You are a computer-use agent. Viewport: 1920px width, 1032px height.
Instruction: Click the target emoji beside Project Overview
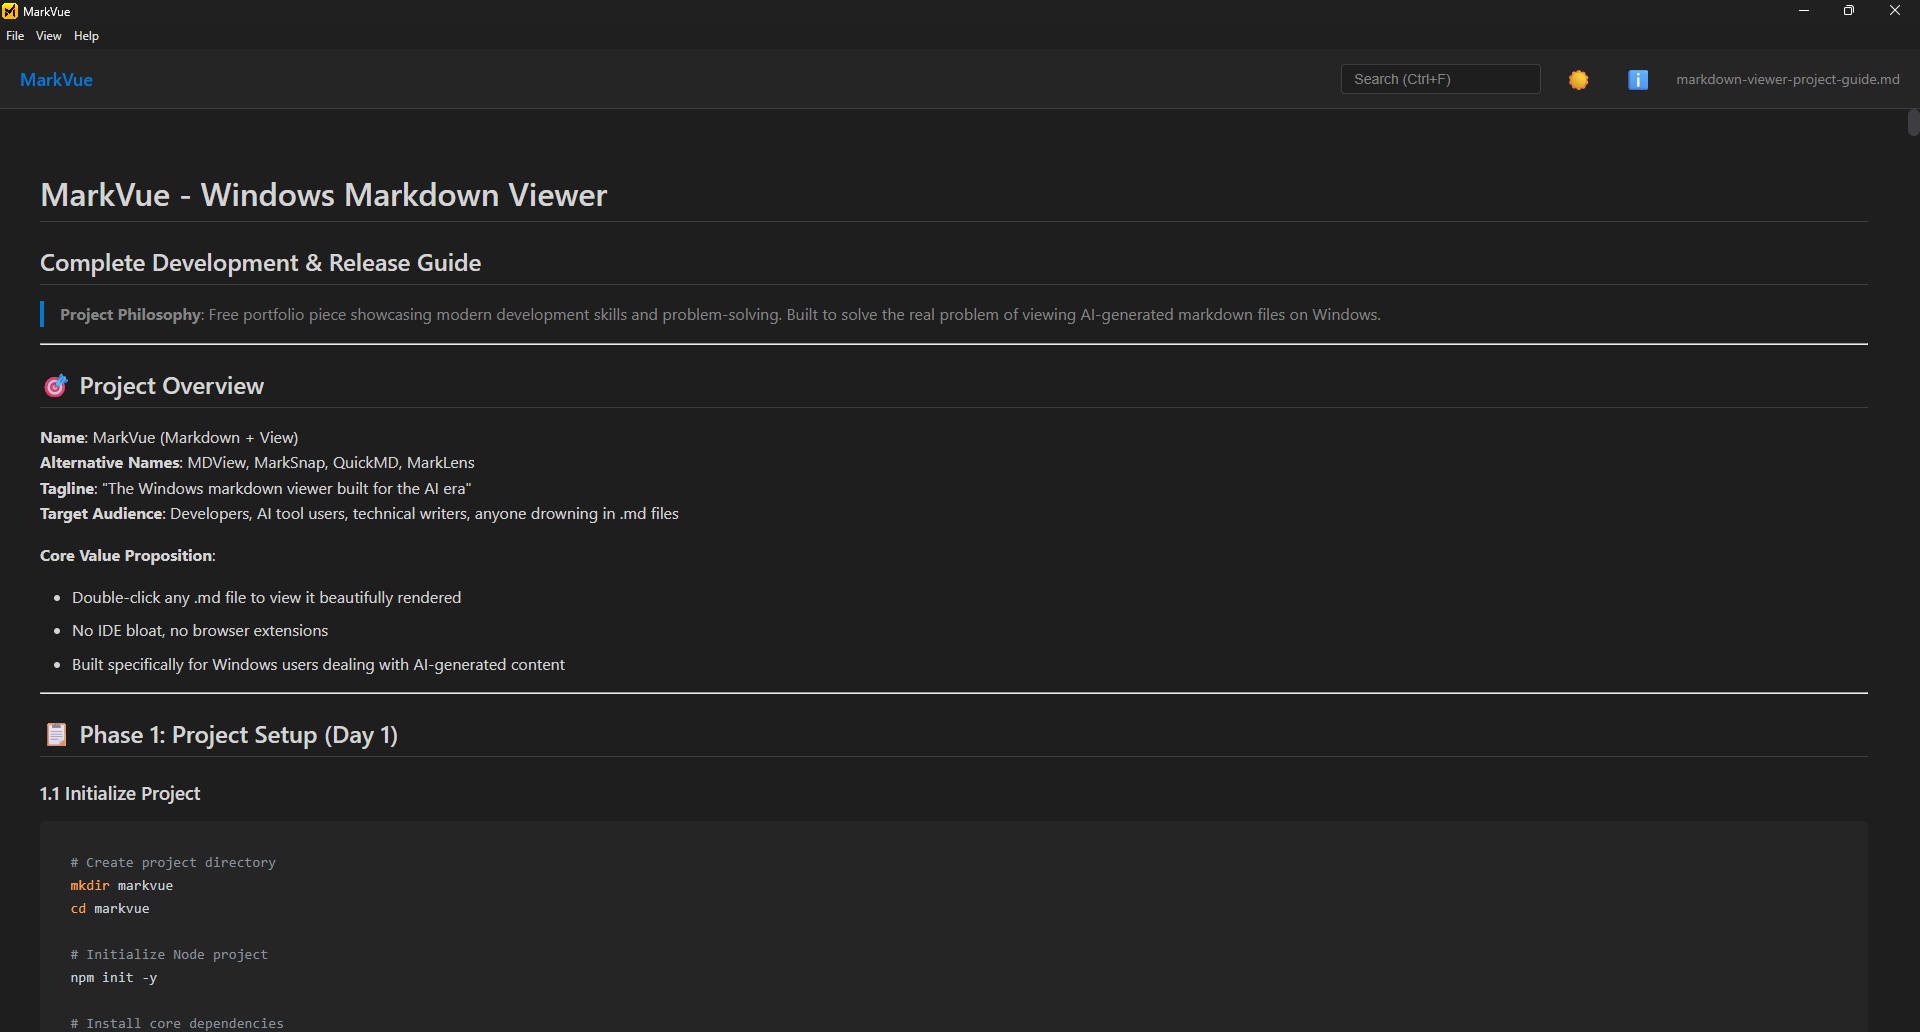coord(56,386)
